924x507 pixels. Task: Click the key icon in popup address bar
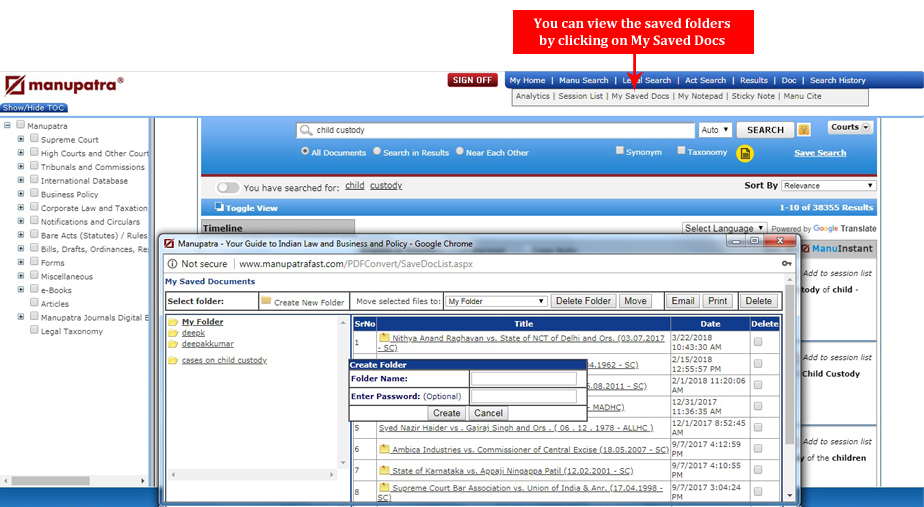(x=787, y=264)
